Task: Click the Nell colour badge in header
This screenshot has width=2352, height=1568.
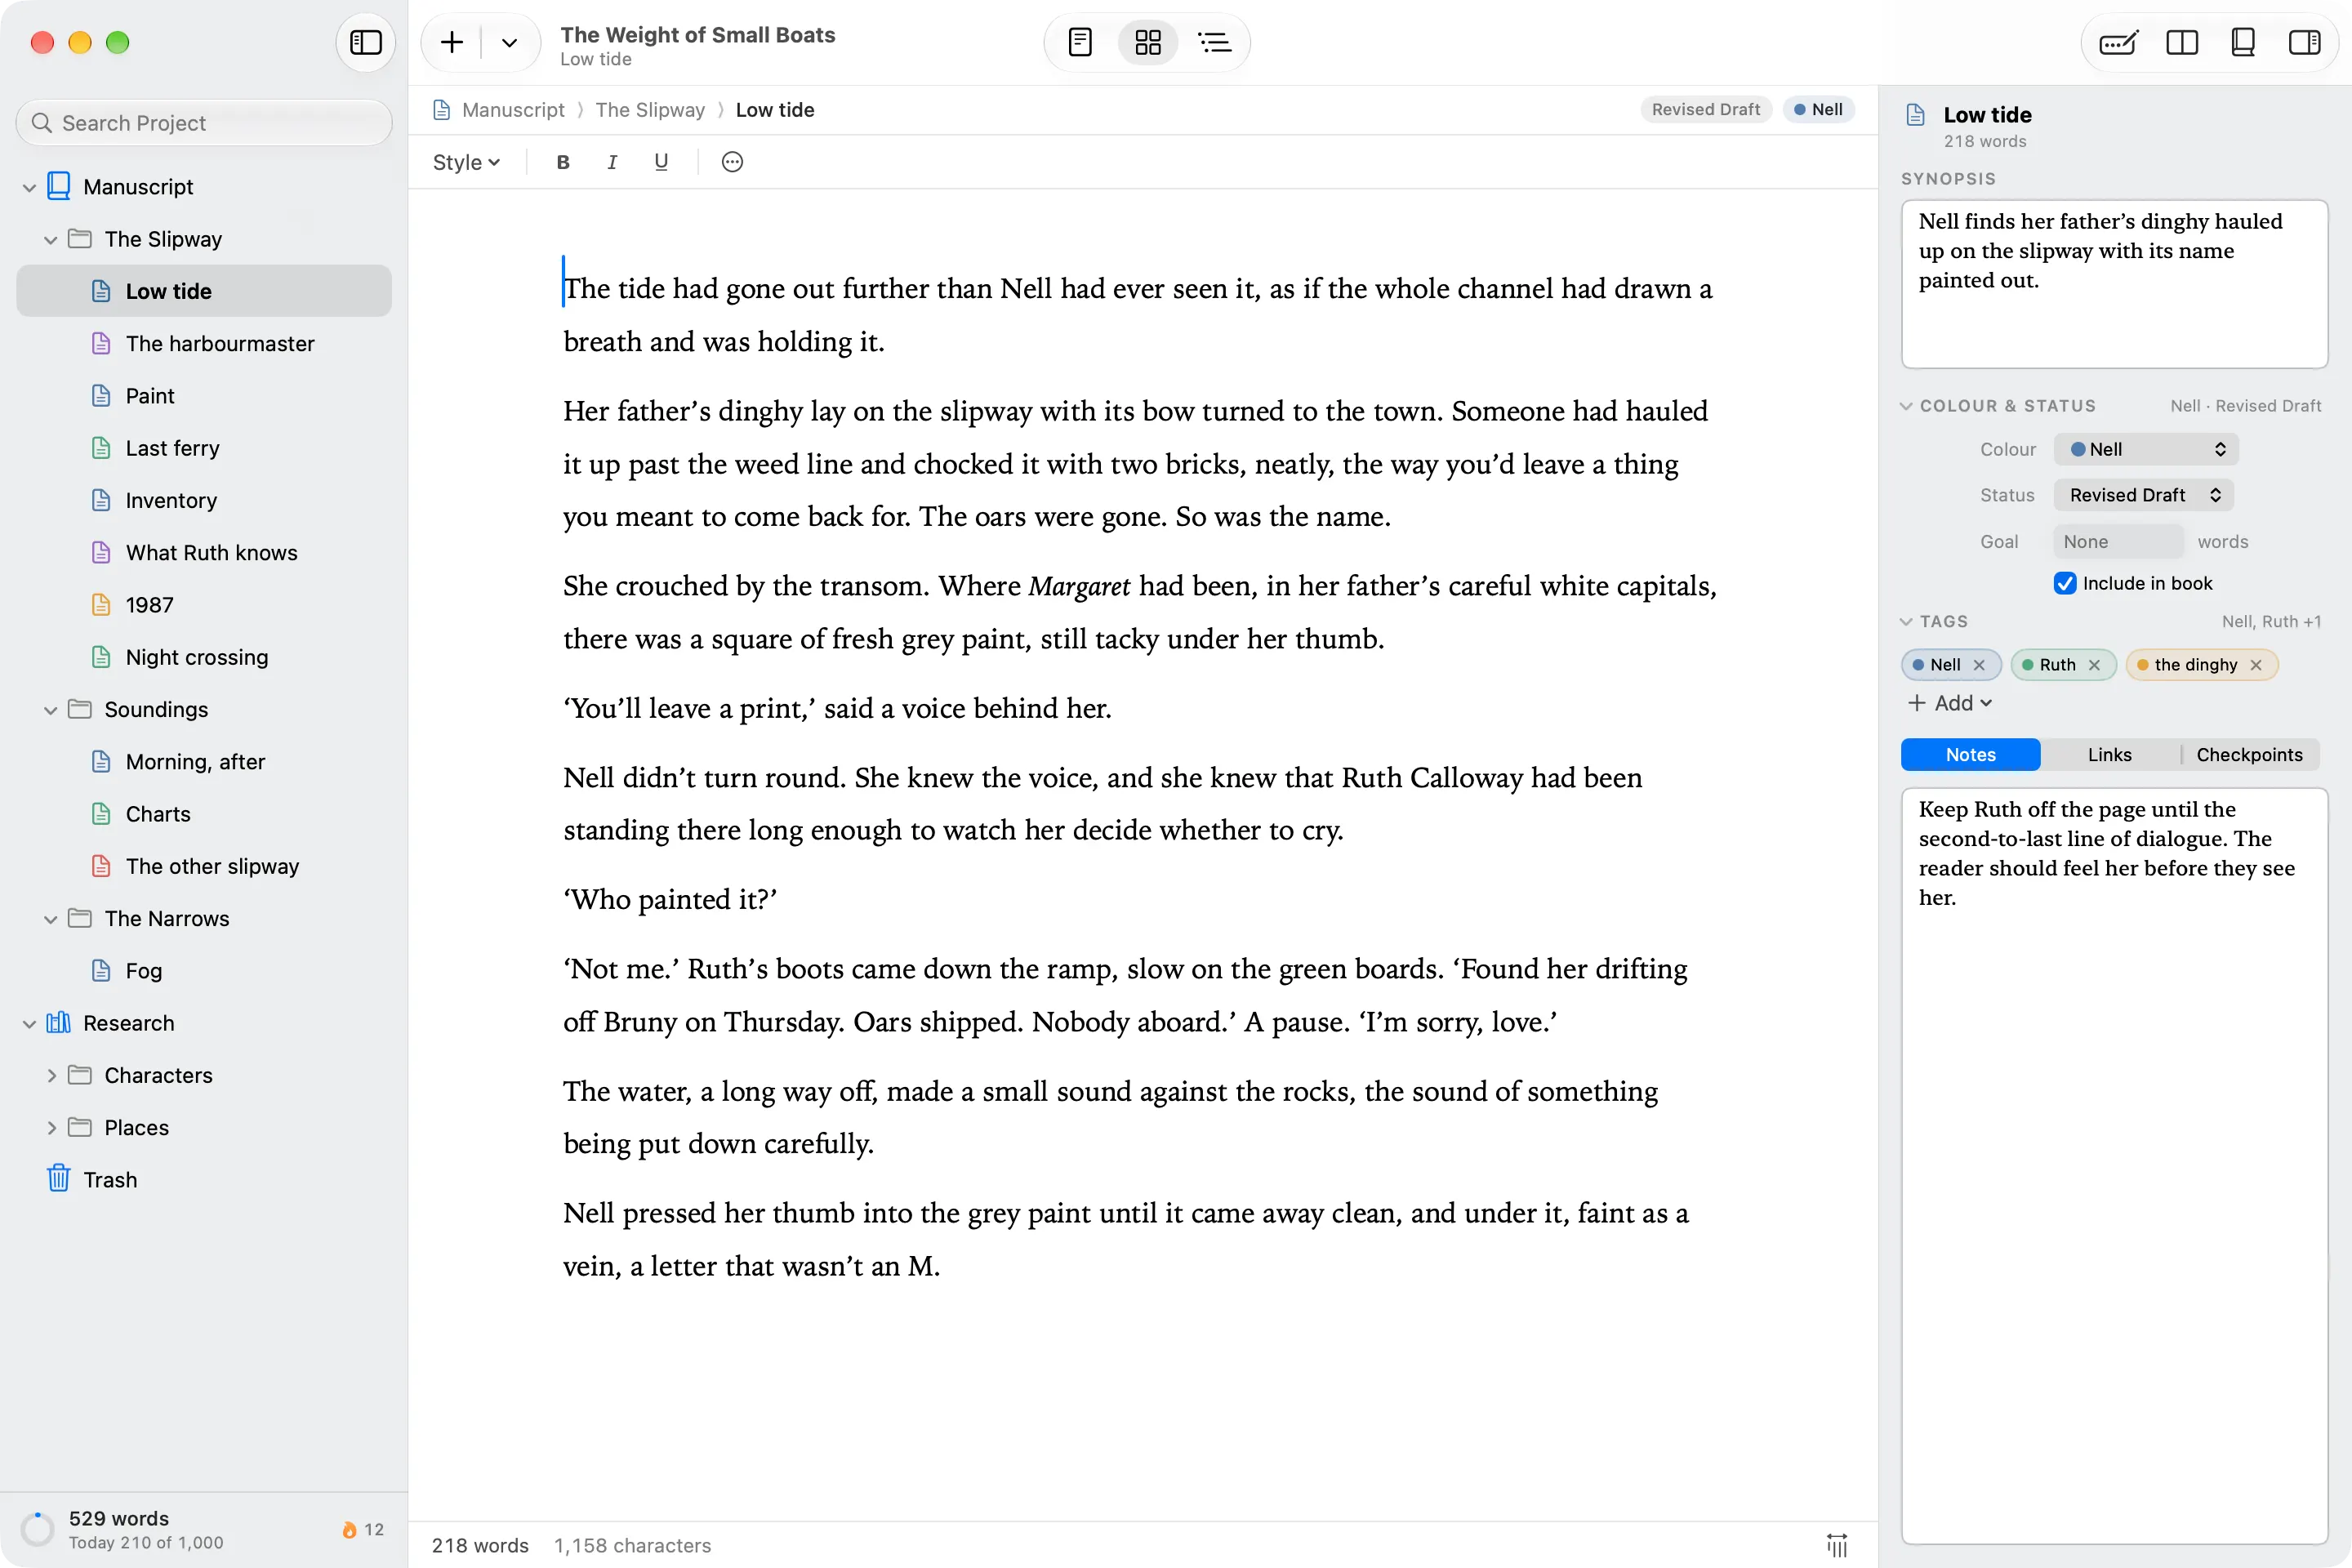Action: [x=1818, y=110]
